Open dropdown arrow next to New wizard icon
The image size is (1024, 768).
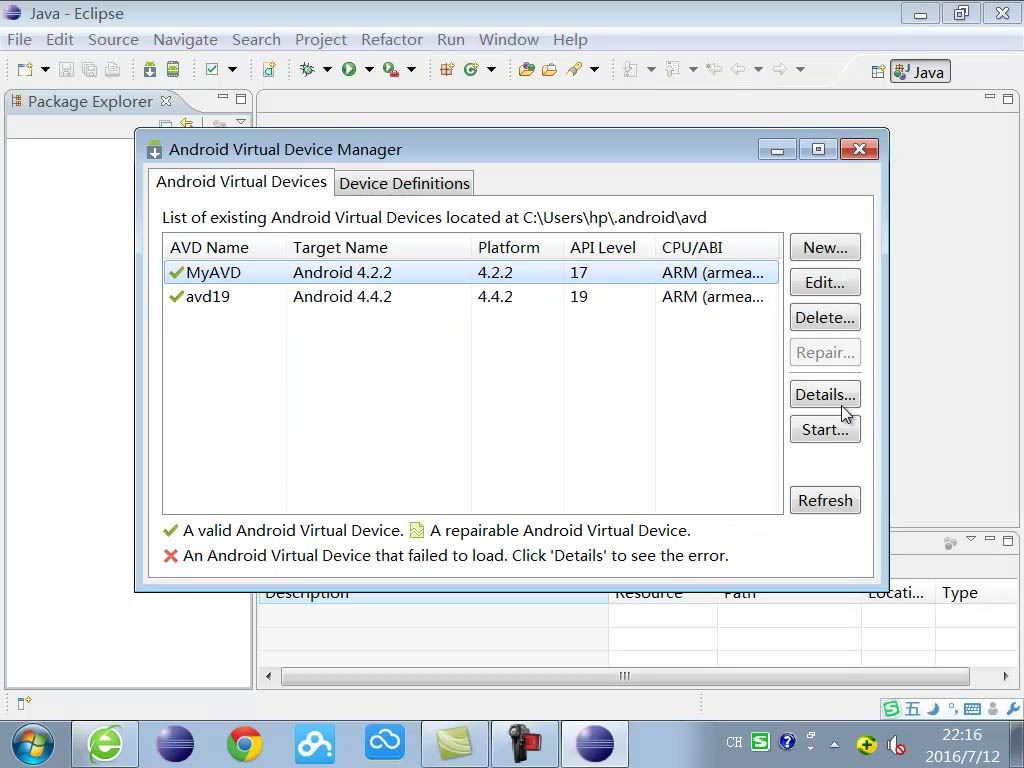point(45,69)
